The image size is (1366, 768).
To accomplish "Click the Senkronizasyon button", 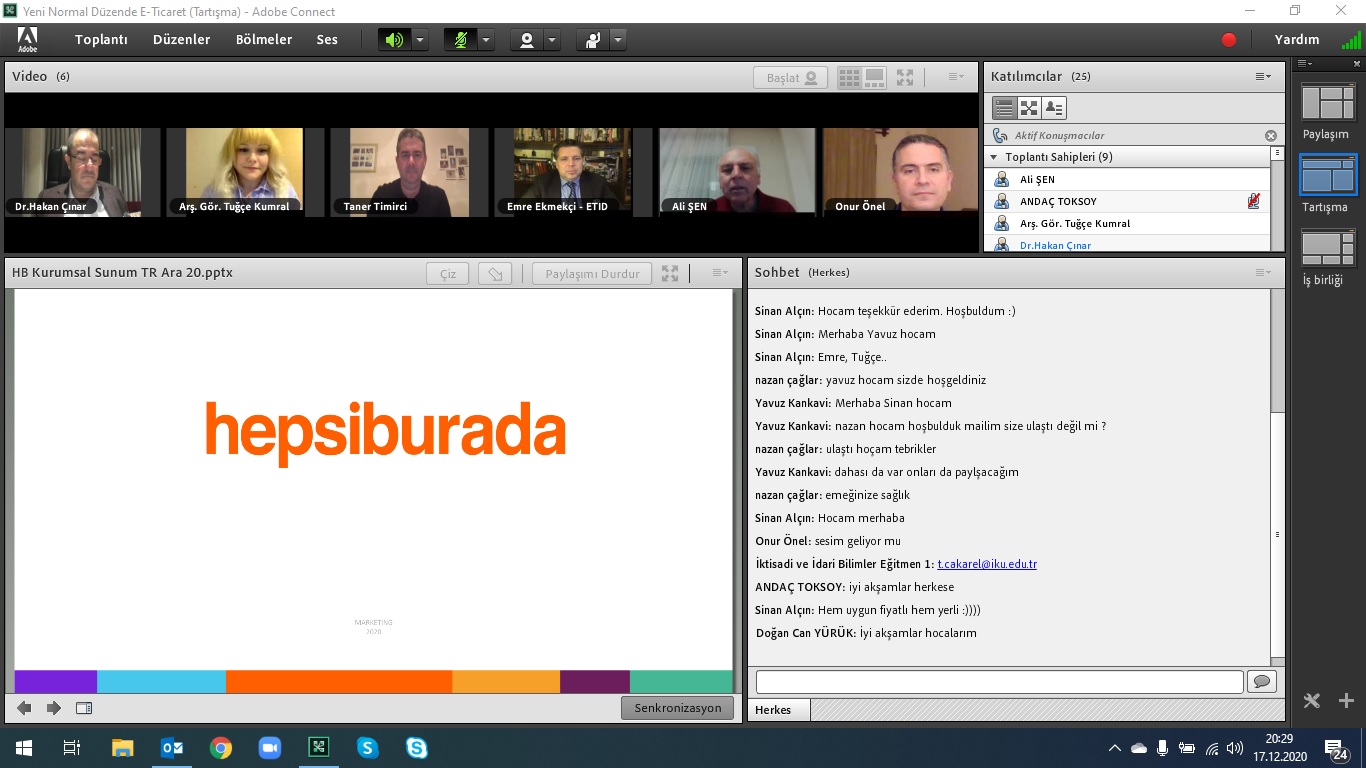I will pos(677,708).
